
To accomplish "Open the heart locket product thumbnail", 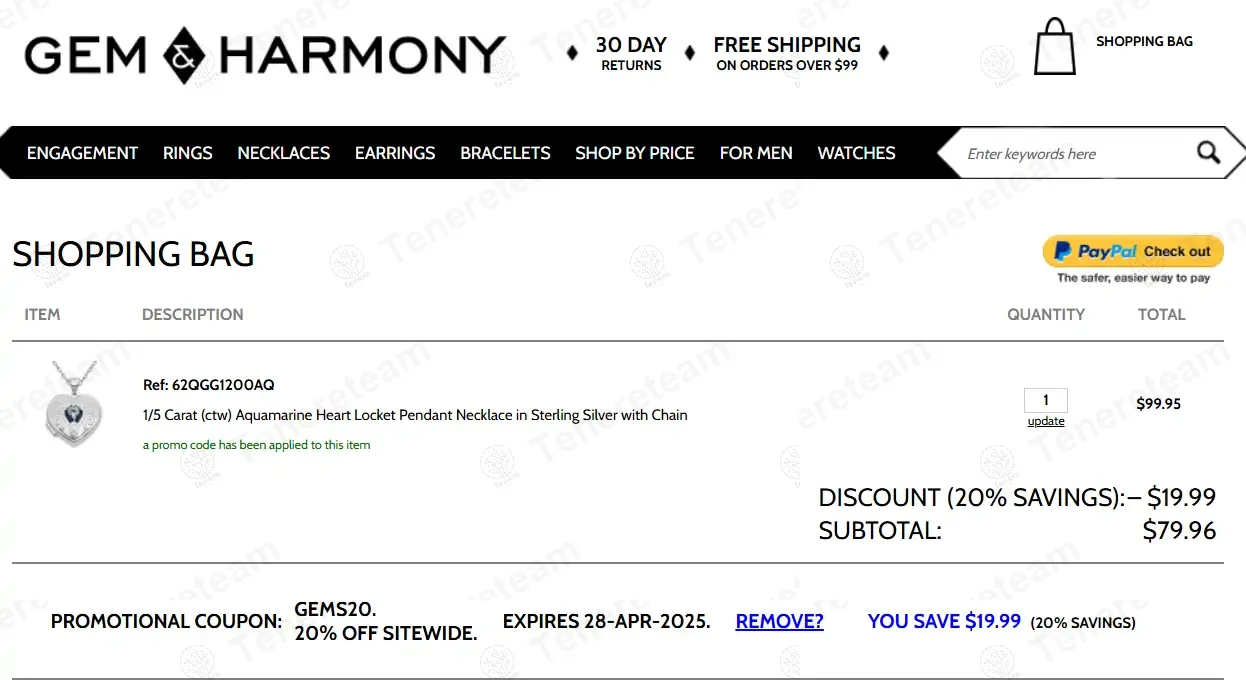I will (72, 404).
